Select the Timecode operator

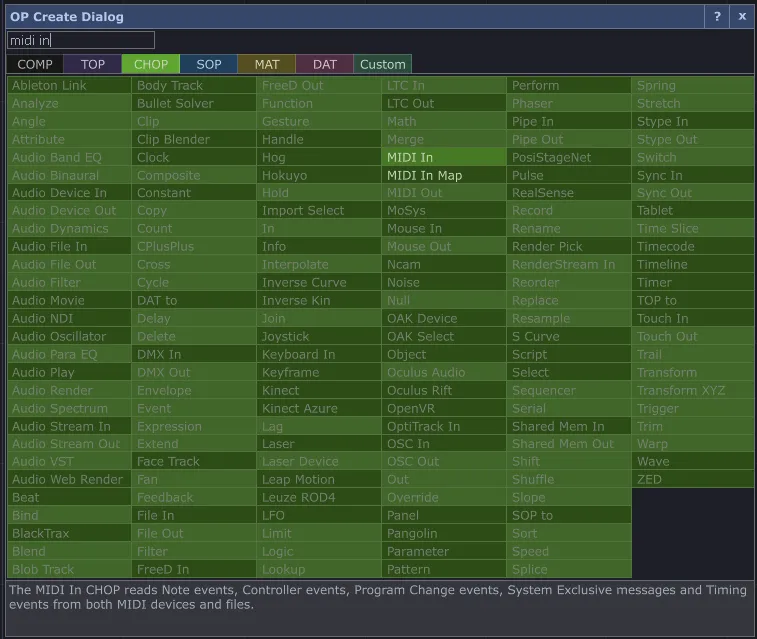pyautogui.click(x=693, y=247)
